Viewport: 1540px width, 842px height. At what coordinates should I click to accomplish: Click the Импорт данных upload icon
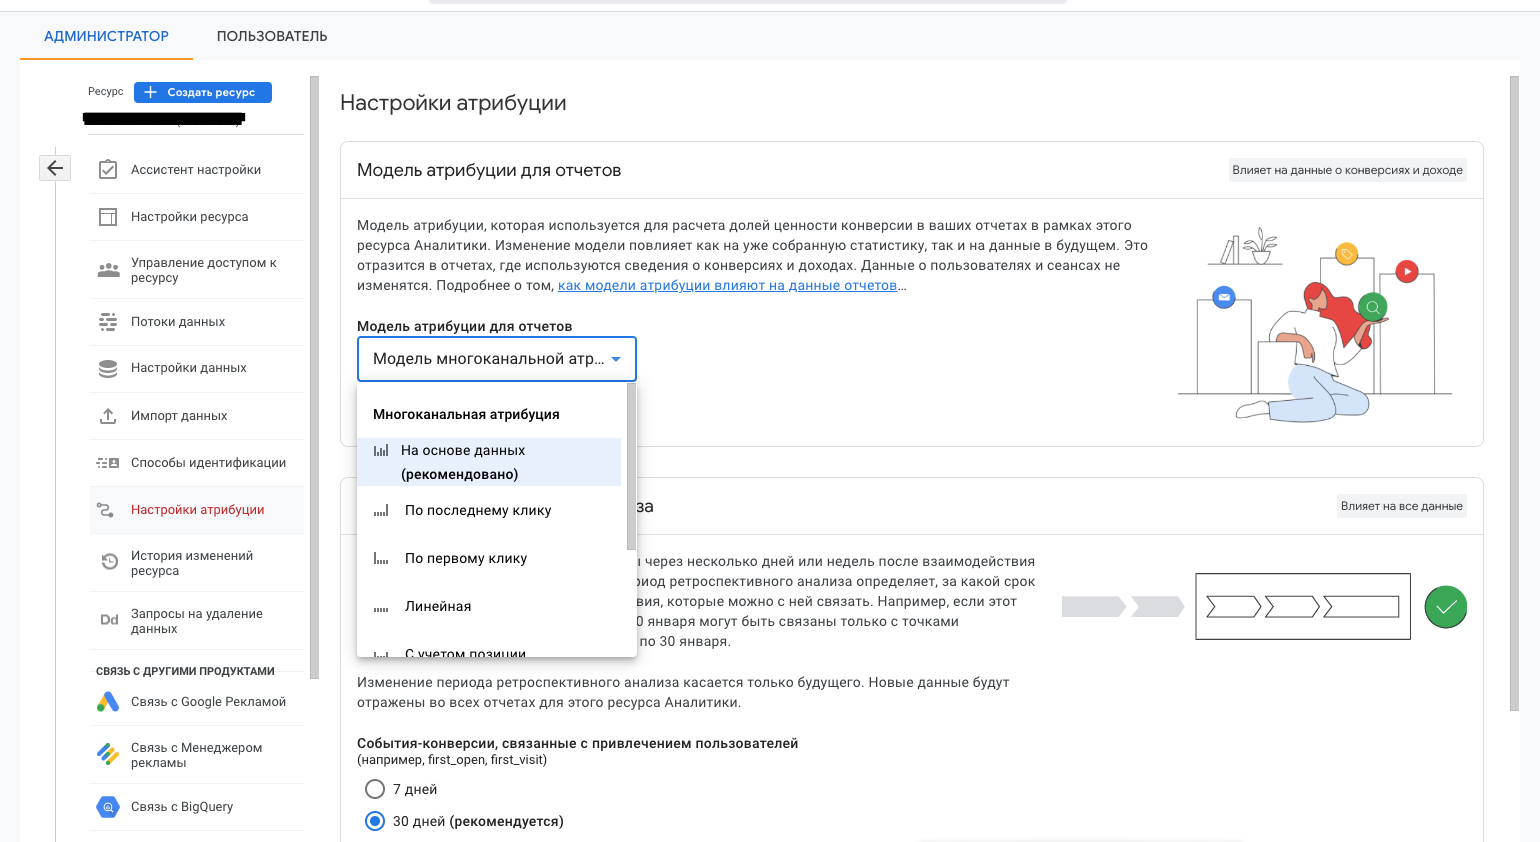(x=108, y=416)
